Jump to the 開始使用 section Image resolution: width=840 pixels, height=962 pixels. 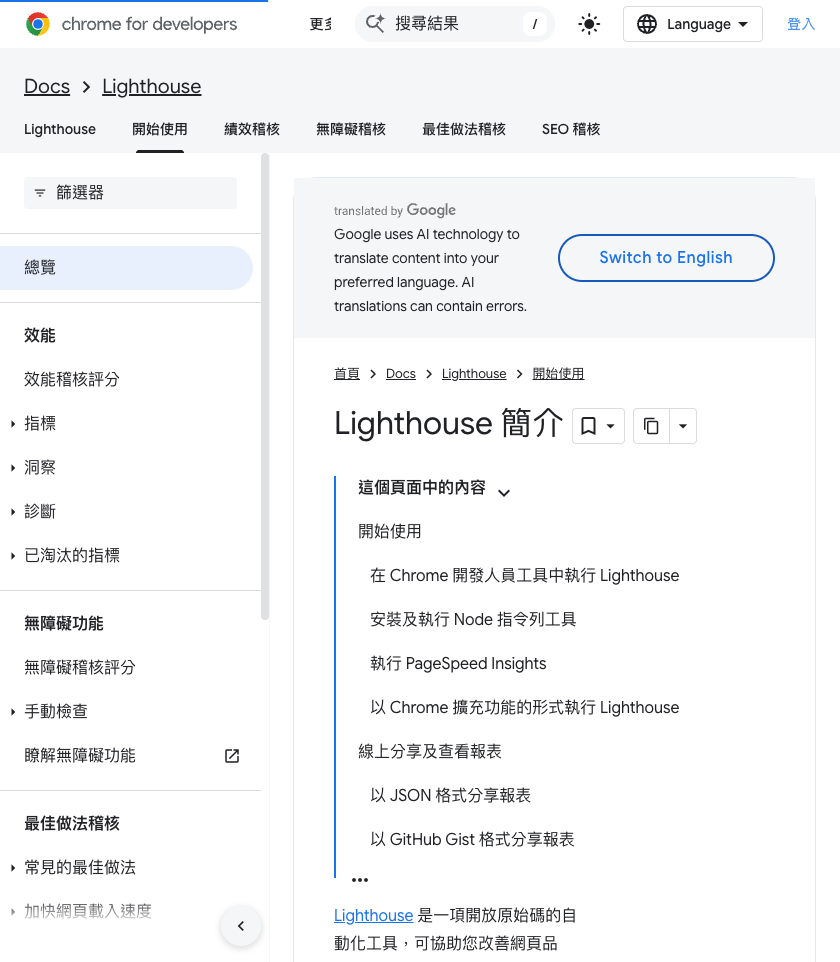tap(390, 531)
